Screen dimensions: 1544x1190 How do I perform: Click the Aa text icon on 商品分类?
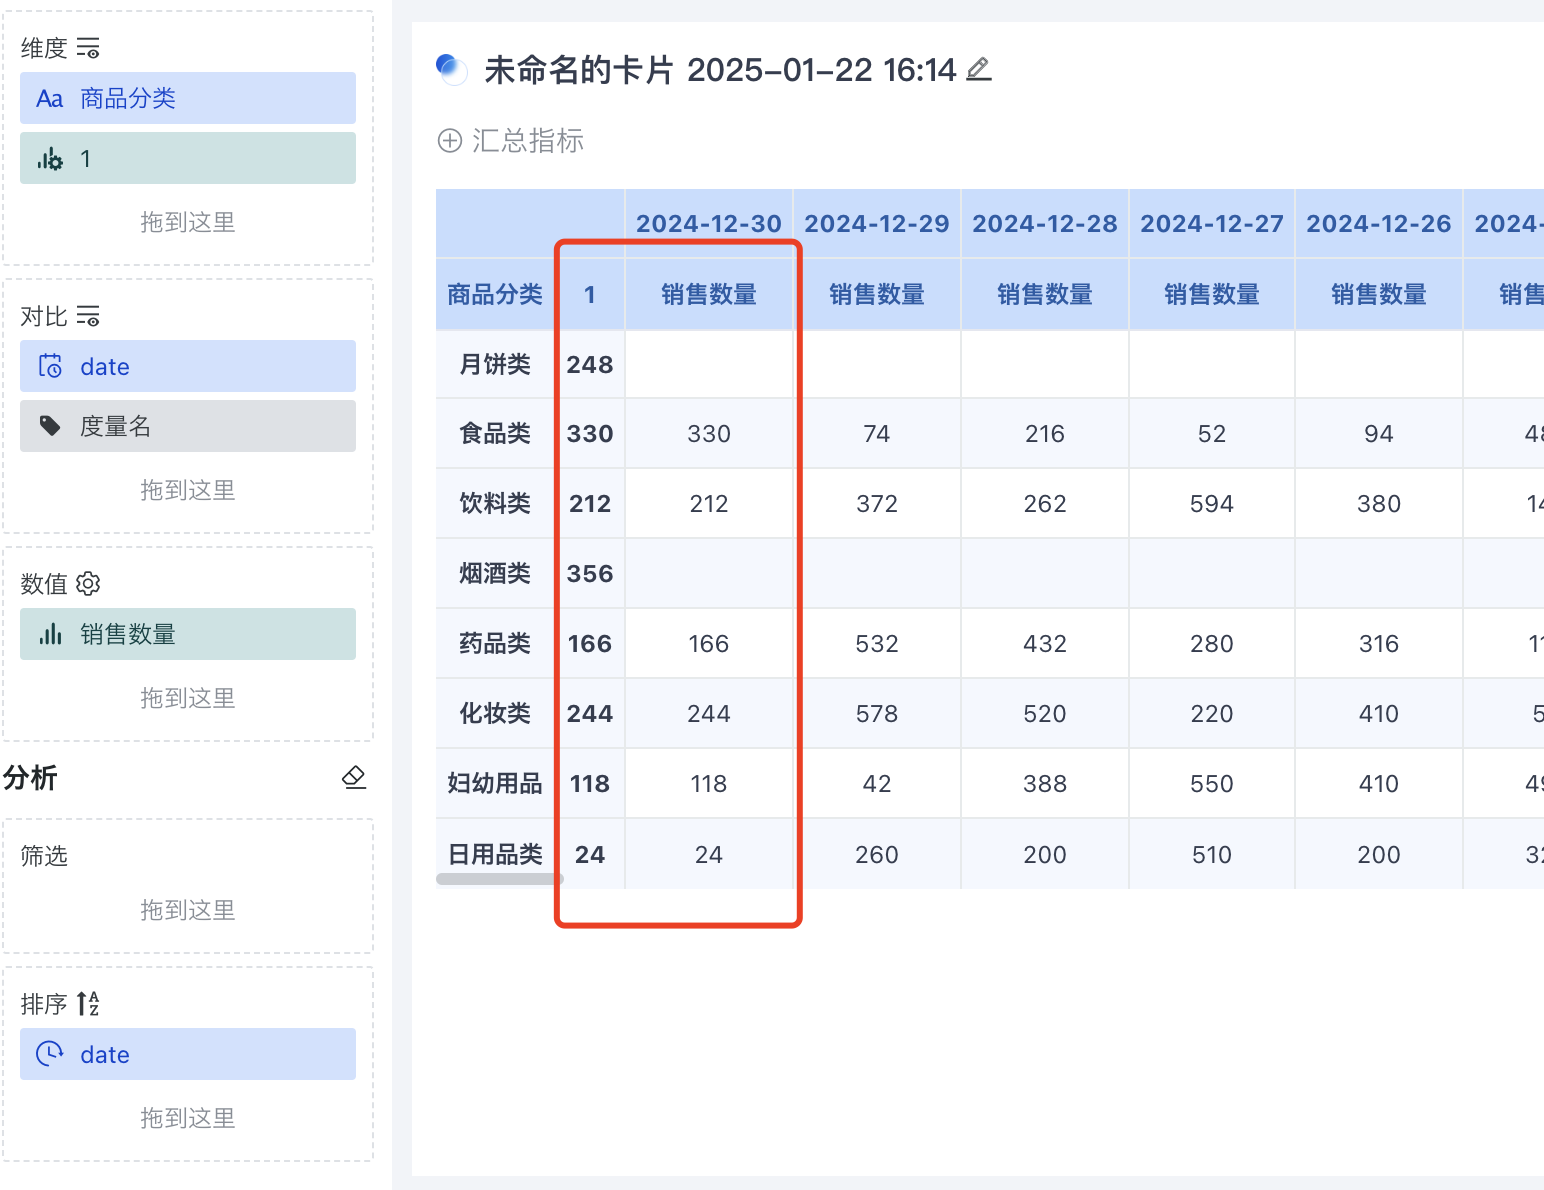click(50, 98)
